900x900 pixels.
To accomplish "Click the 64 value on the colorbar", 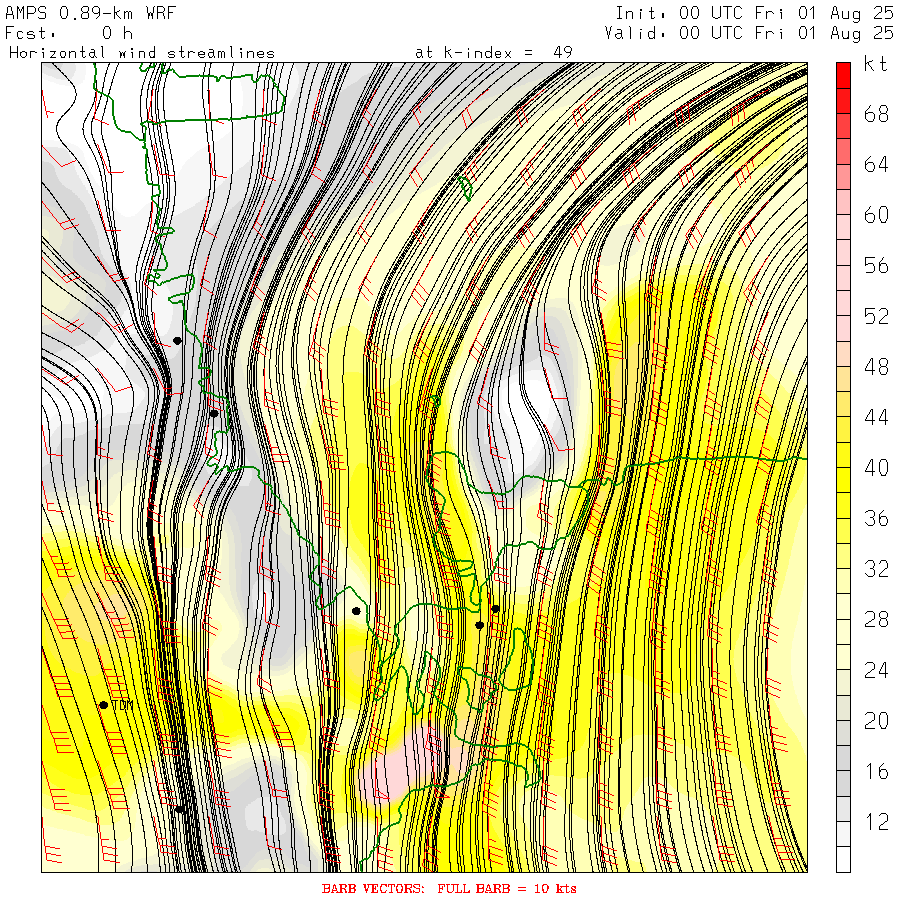I will [876, 165].
